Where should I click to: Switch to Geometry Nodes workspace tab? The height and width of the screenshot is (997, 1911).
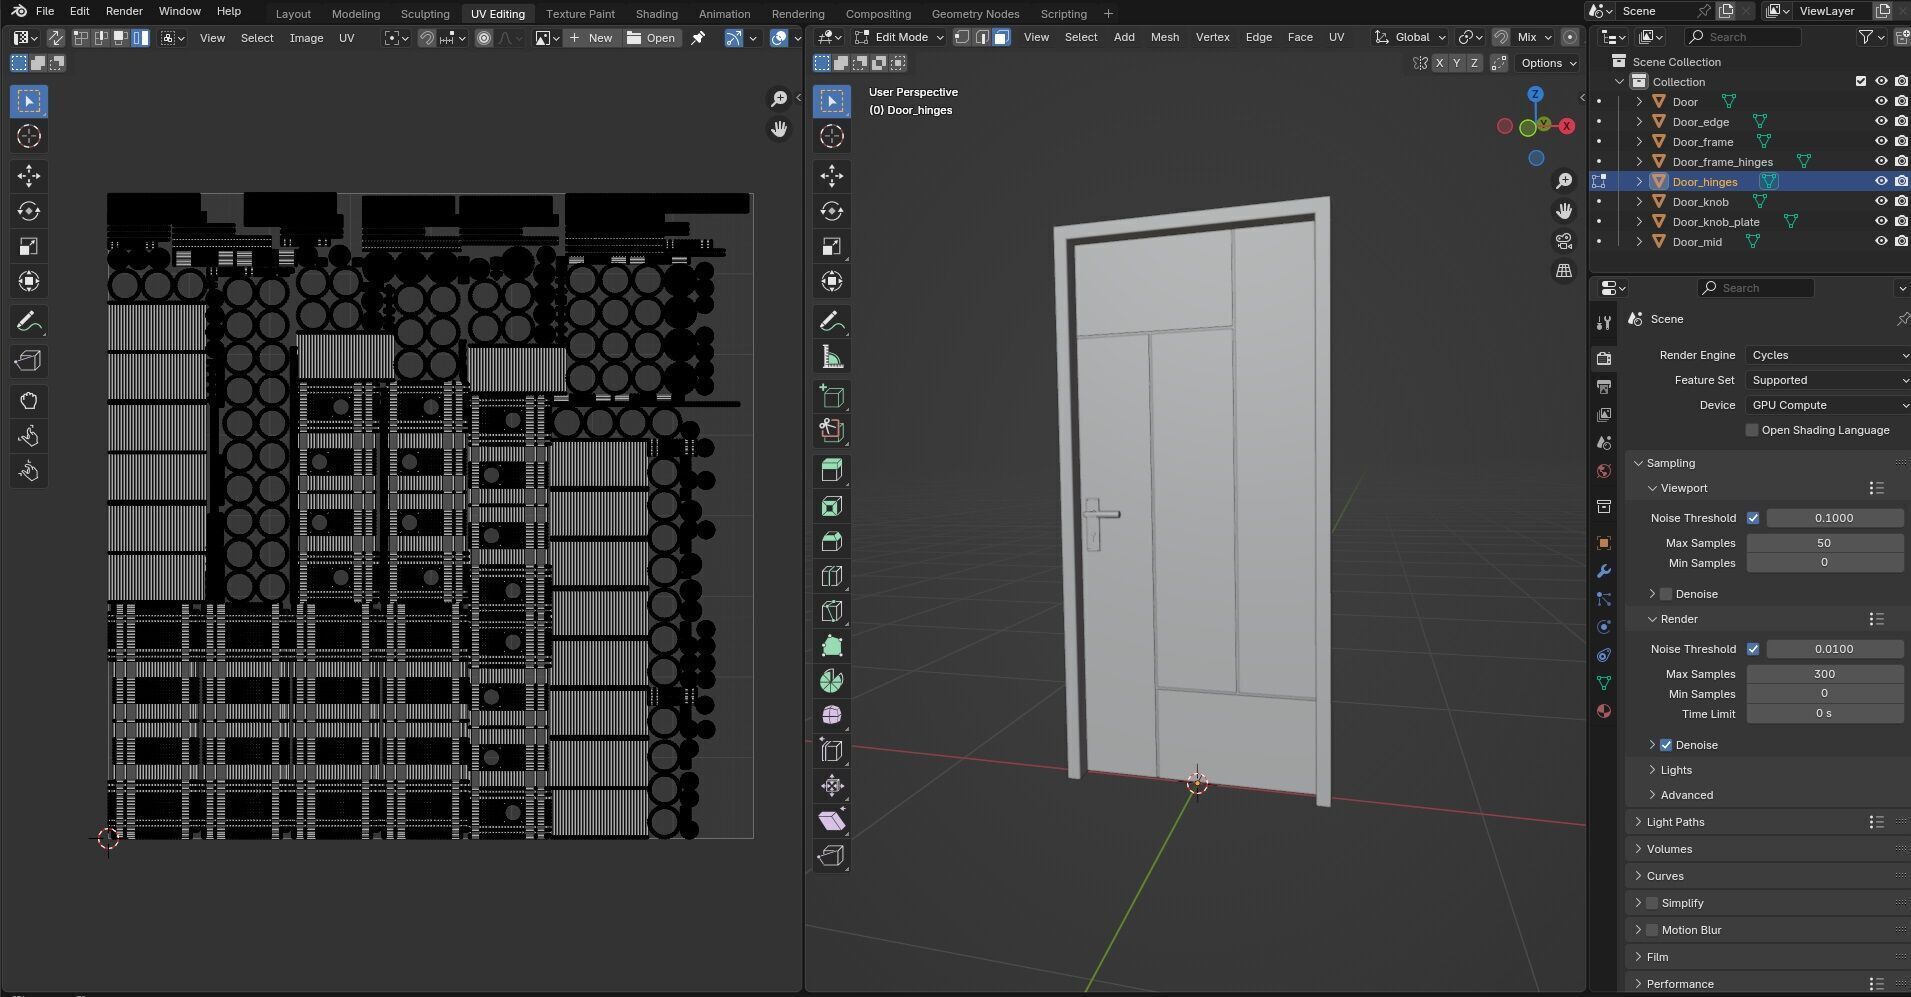coord(975,14)
